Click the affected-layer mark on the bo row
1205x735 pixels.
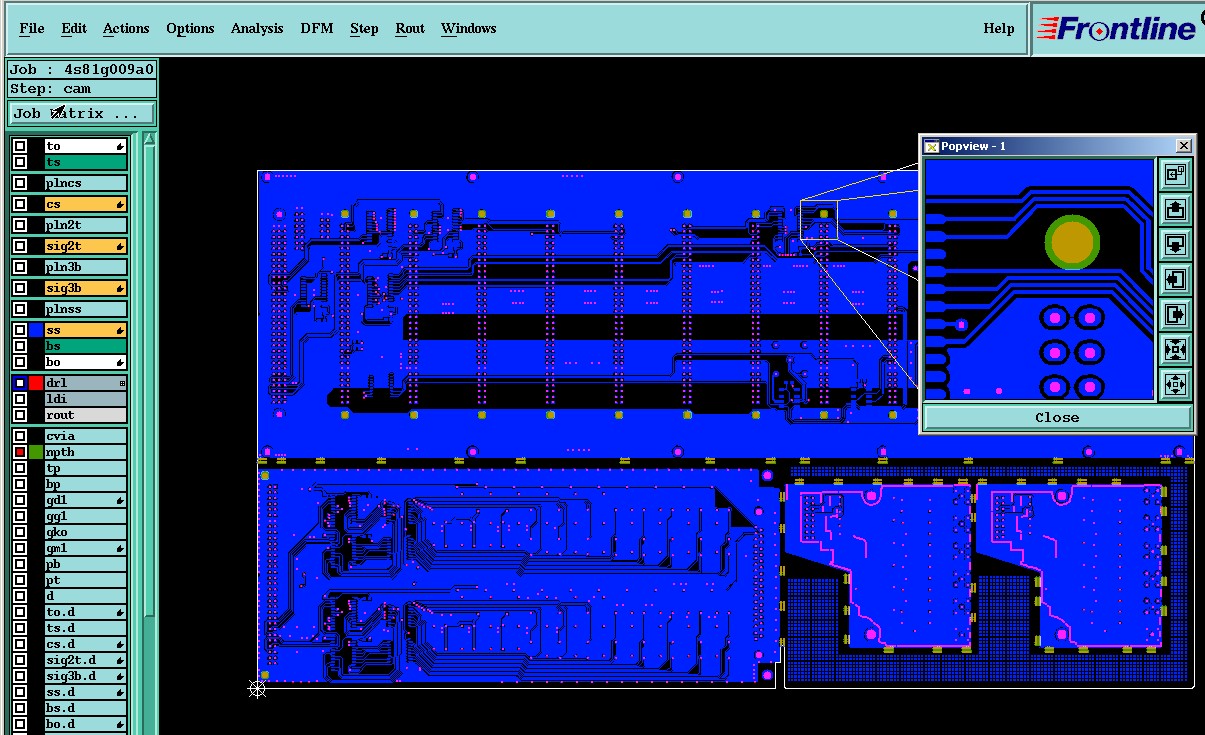[x=120, y=363]
